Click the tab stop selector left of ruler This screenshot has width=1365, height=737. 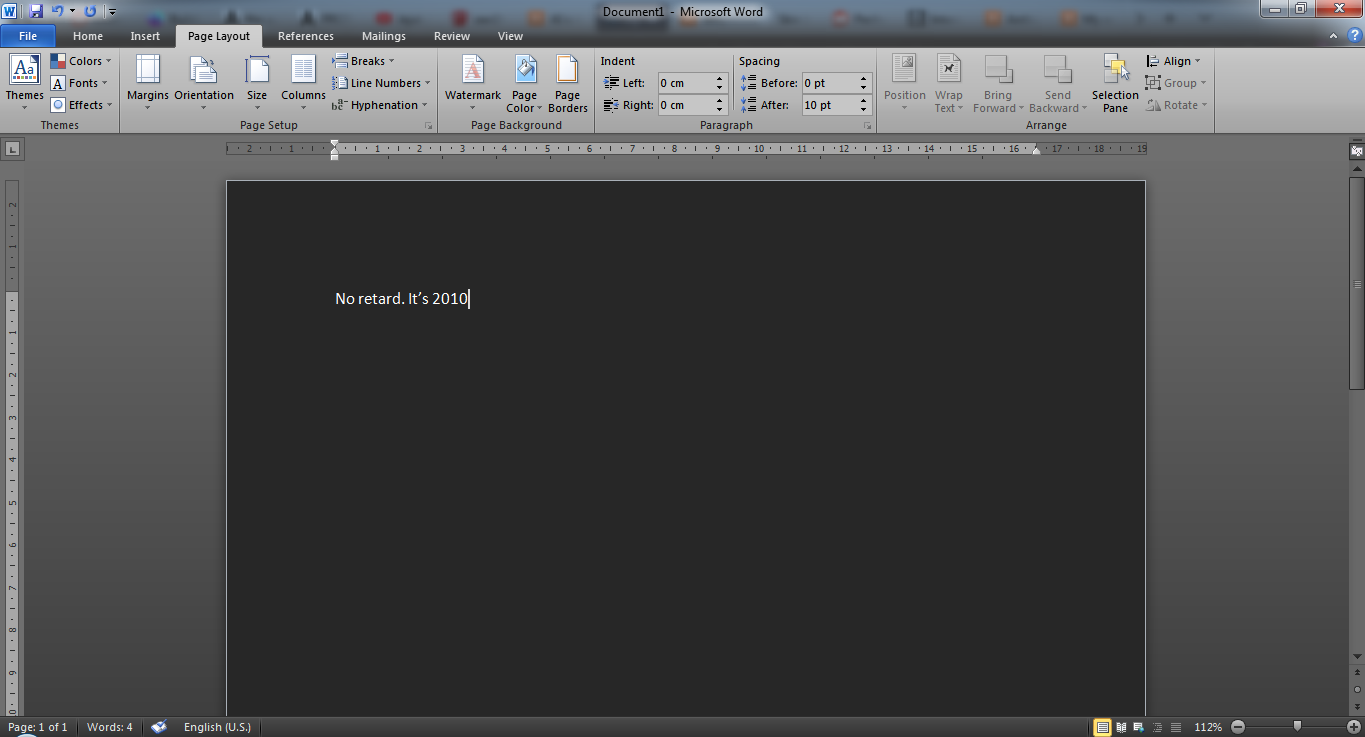[12, 149]
